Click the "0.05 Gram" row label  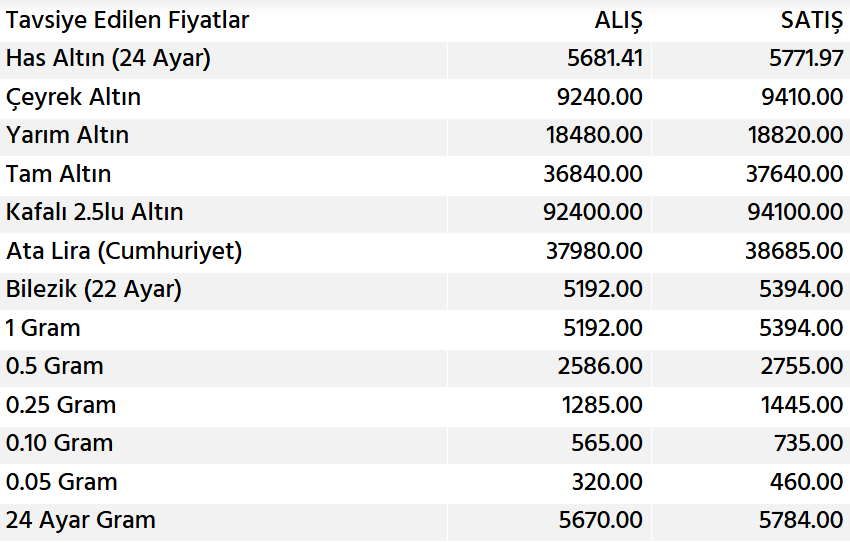pos(62,482)
